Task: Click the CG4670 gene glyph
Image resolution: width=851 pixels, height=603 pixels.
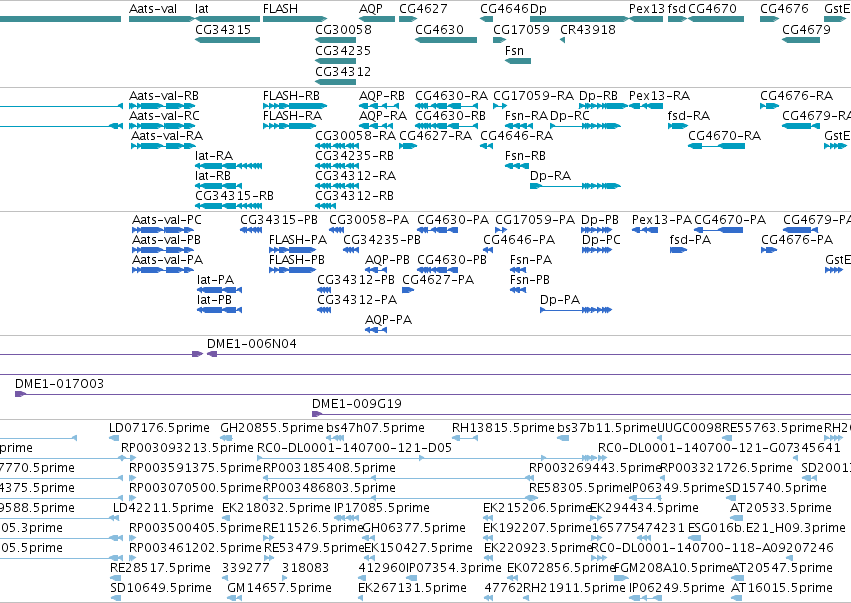Action: (716, 19)
